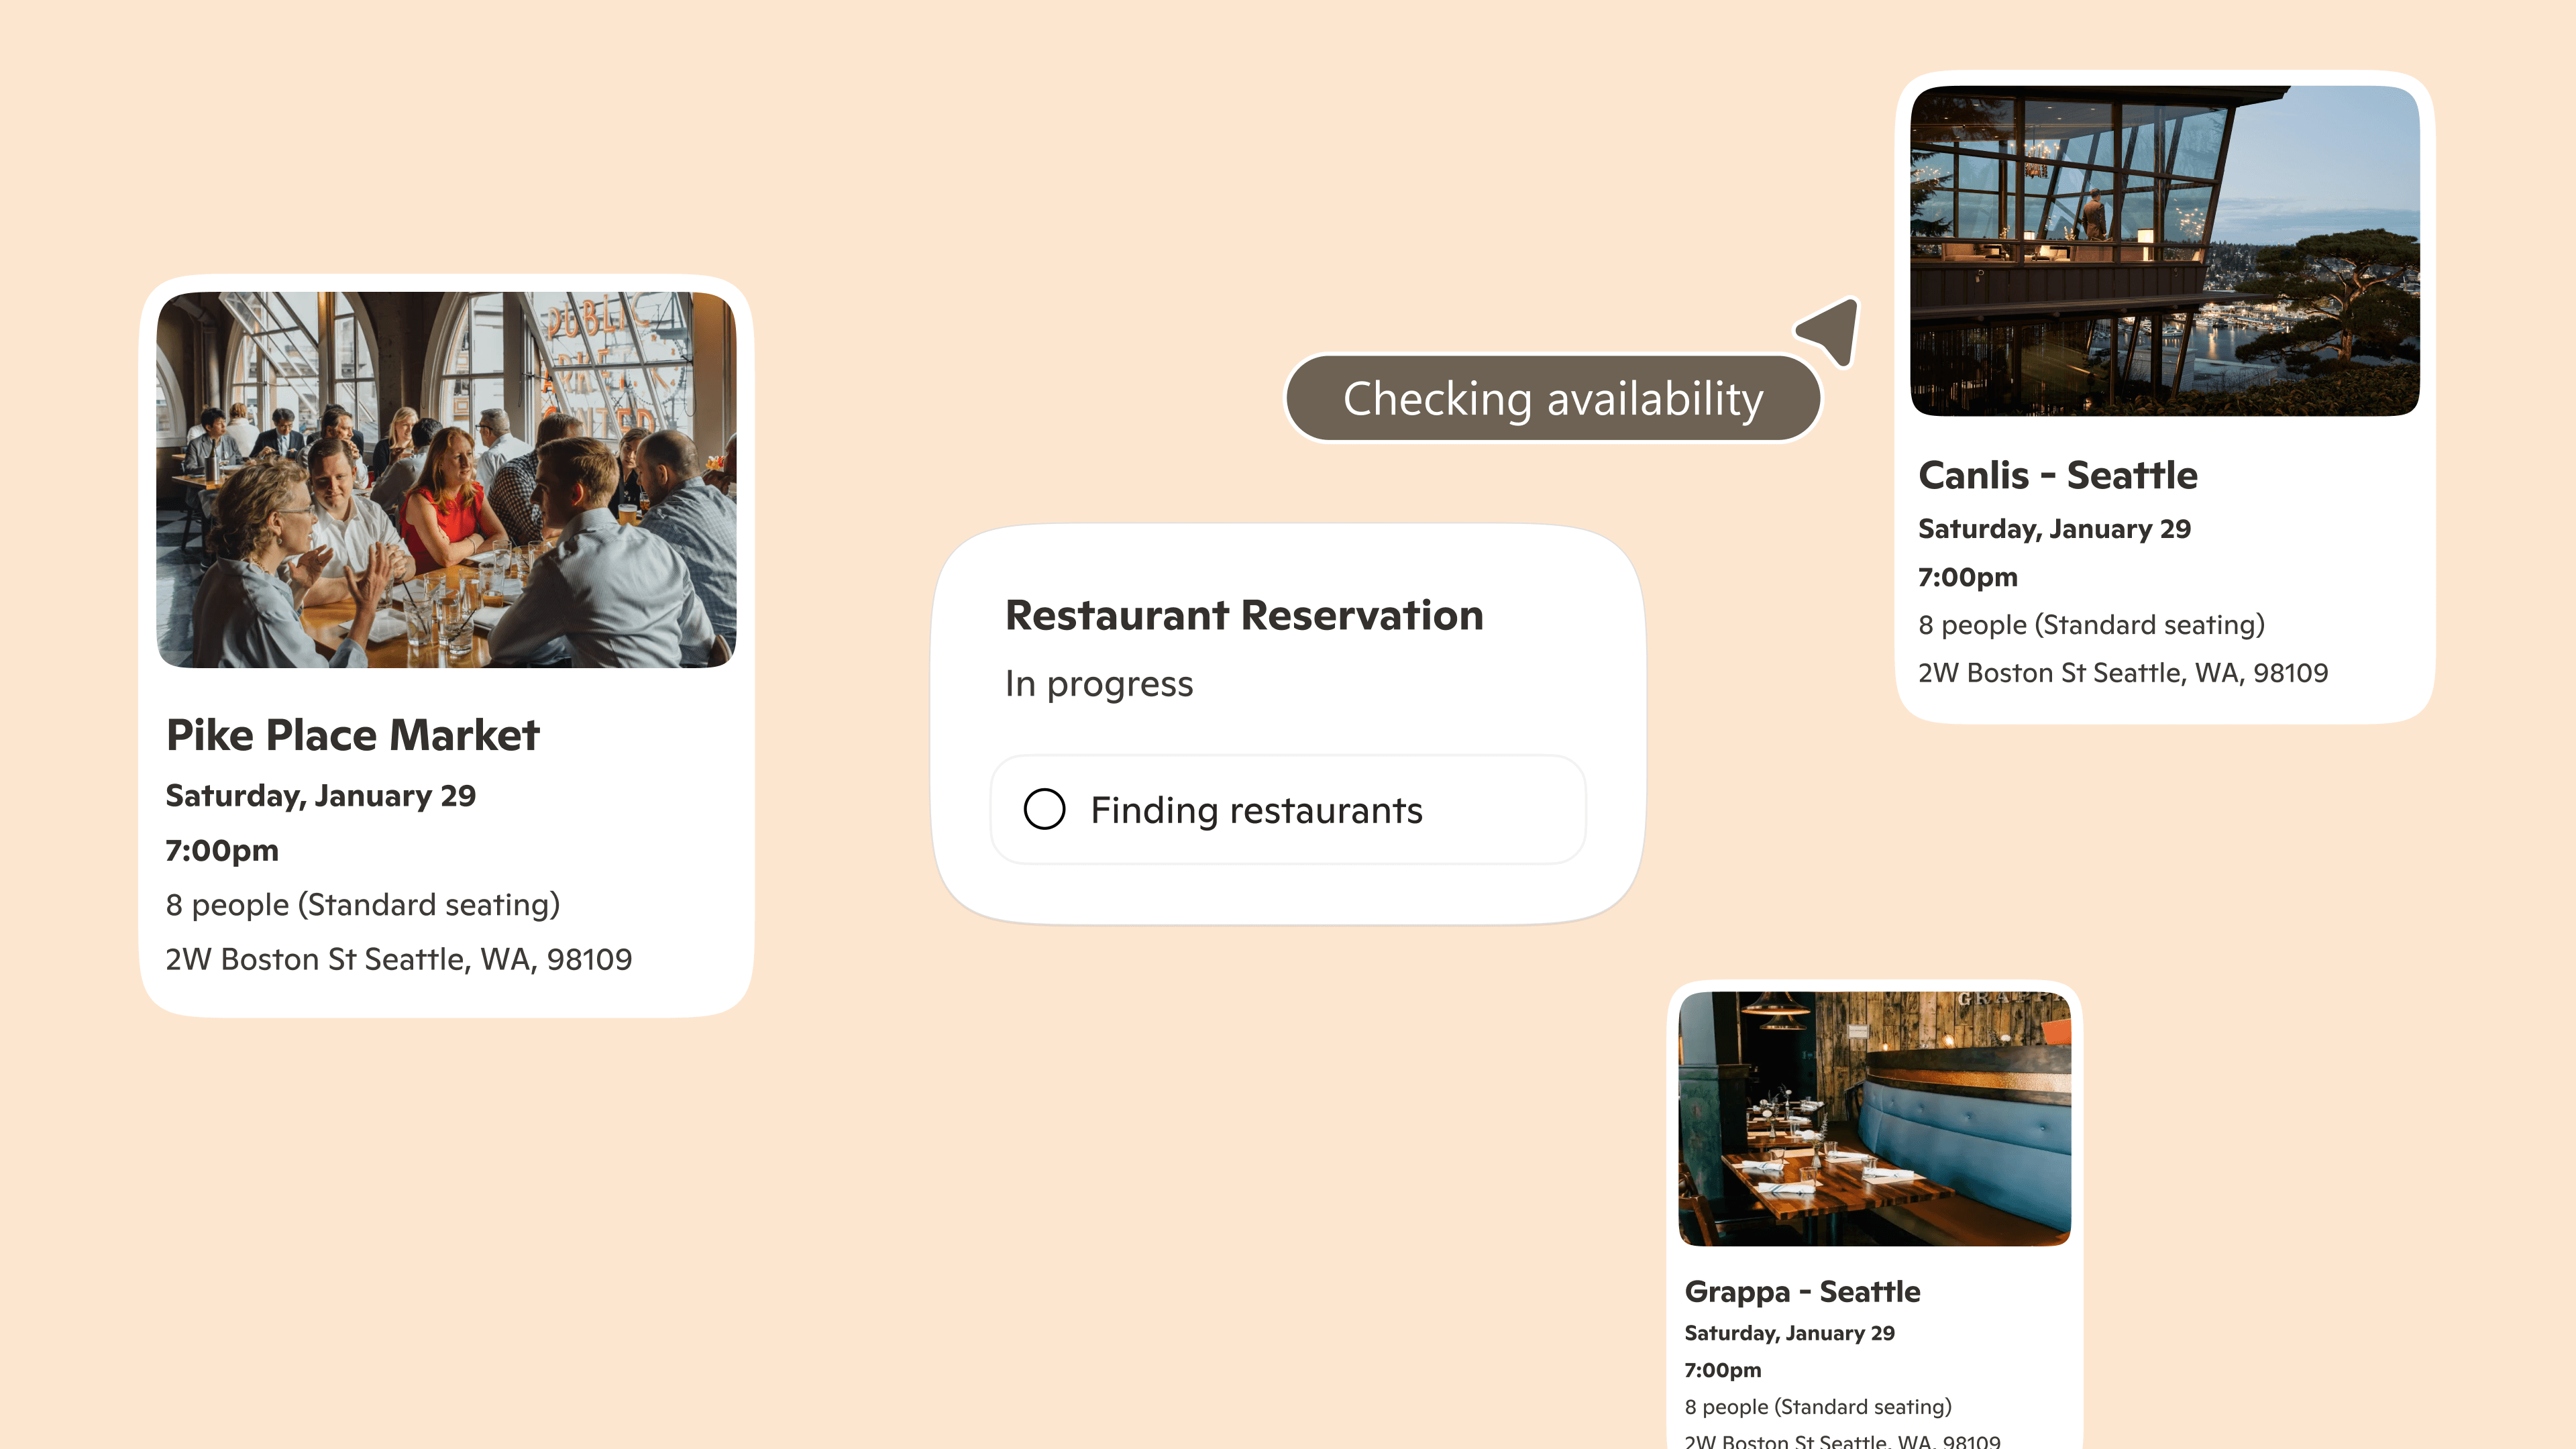Click the Canlis - Seattle title
Viewport: 2576px width, 1449px height.
tap(2057, 475)
